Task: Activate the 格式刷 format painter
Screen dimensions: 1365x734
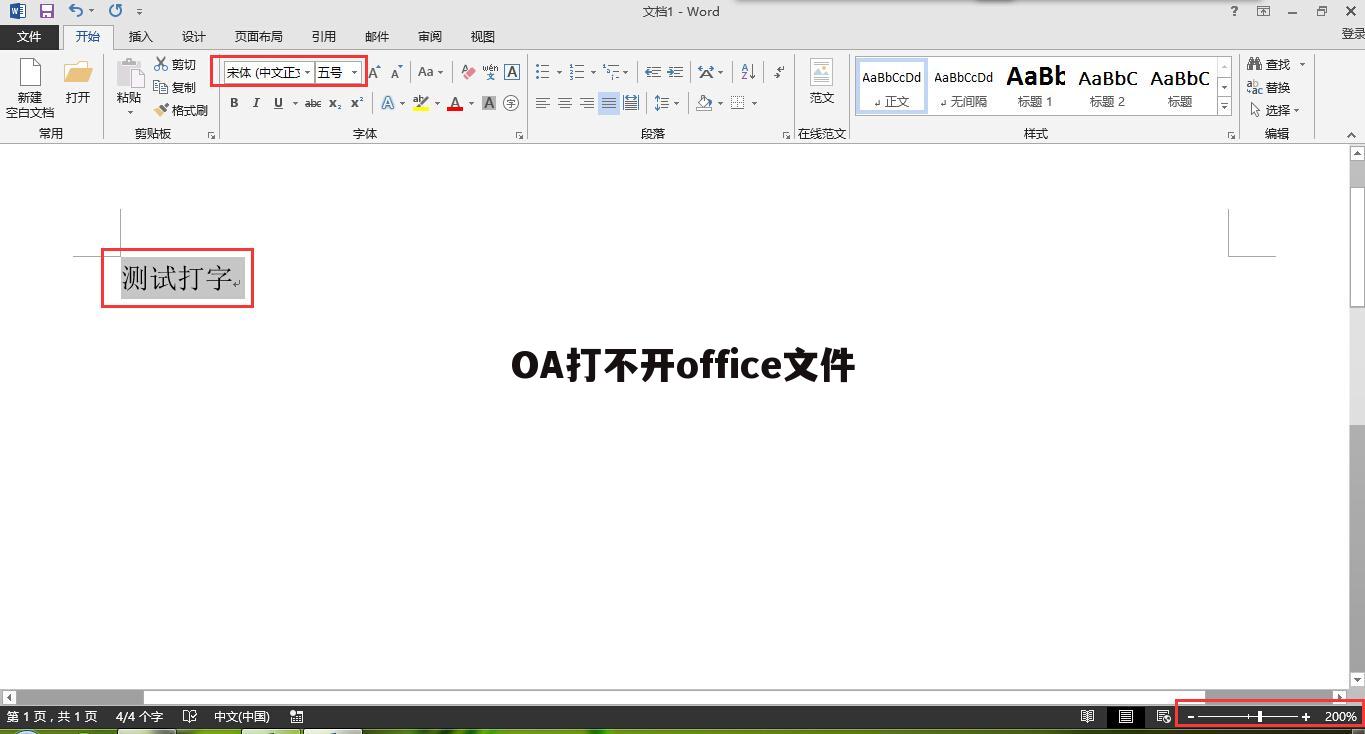Action: tap(181, 110)
